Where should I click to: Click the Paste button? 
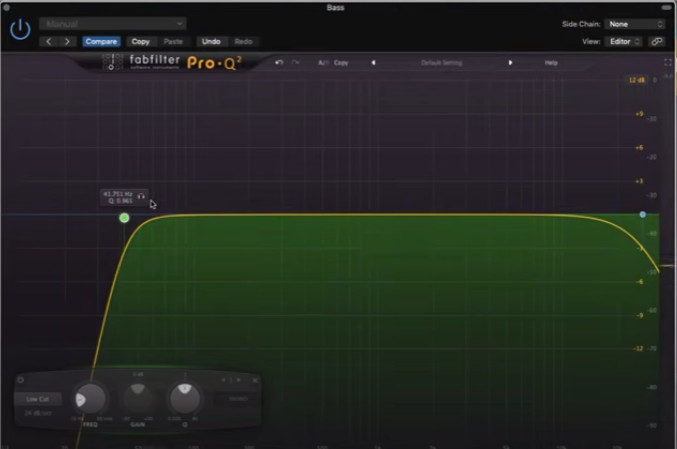pos(173,41)
